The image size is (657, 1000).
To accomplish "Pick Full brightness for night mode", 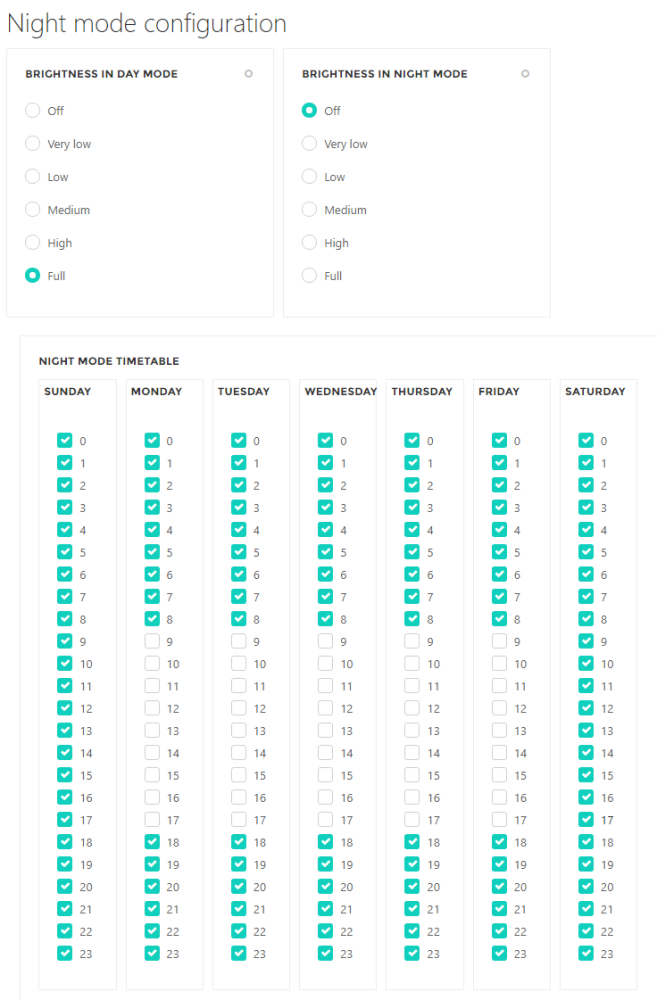I will (309, 276).
